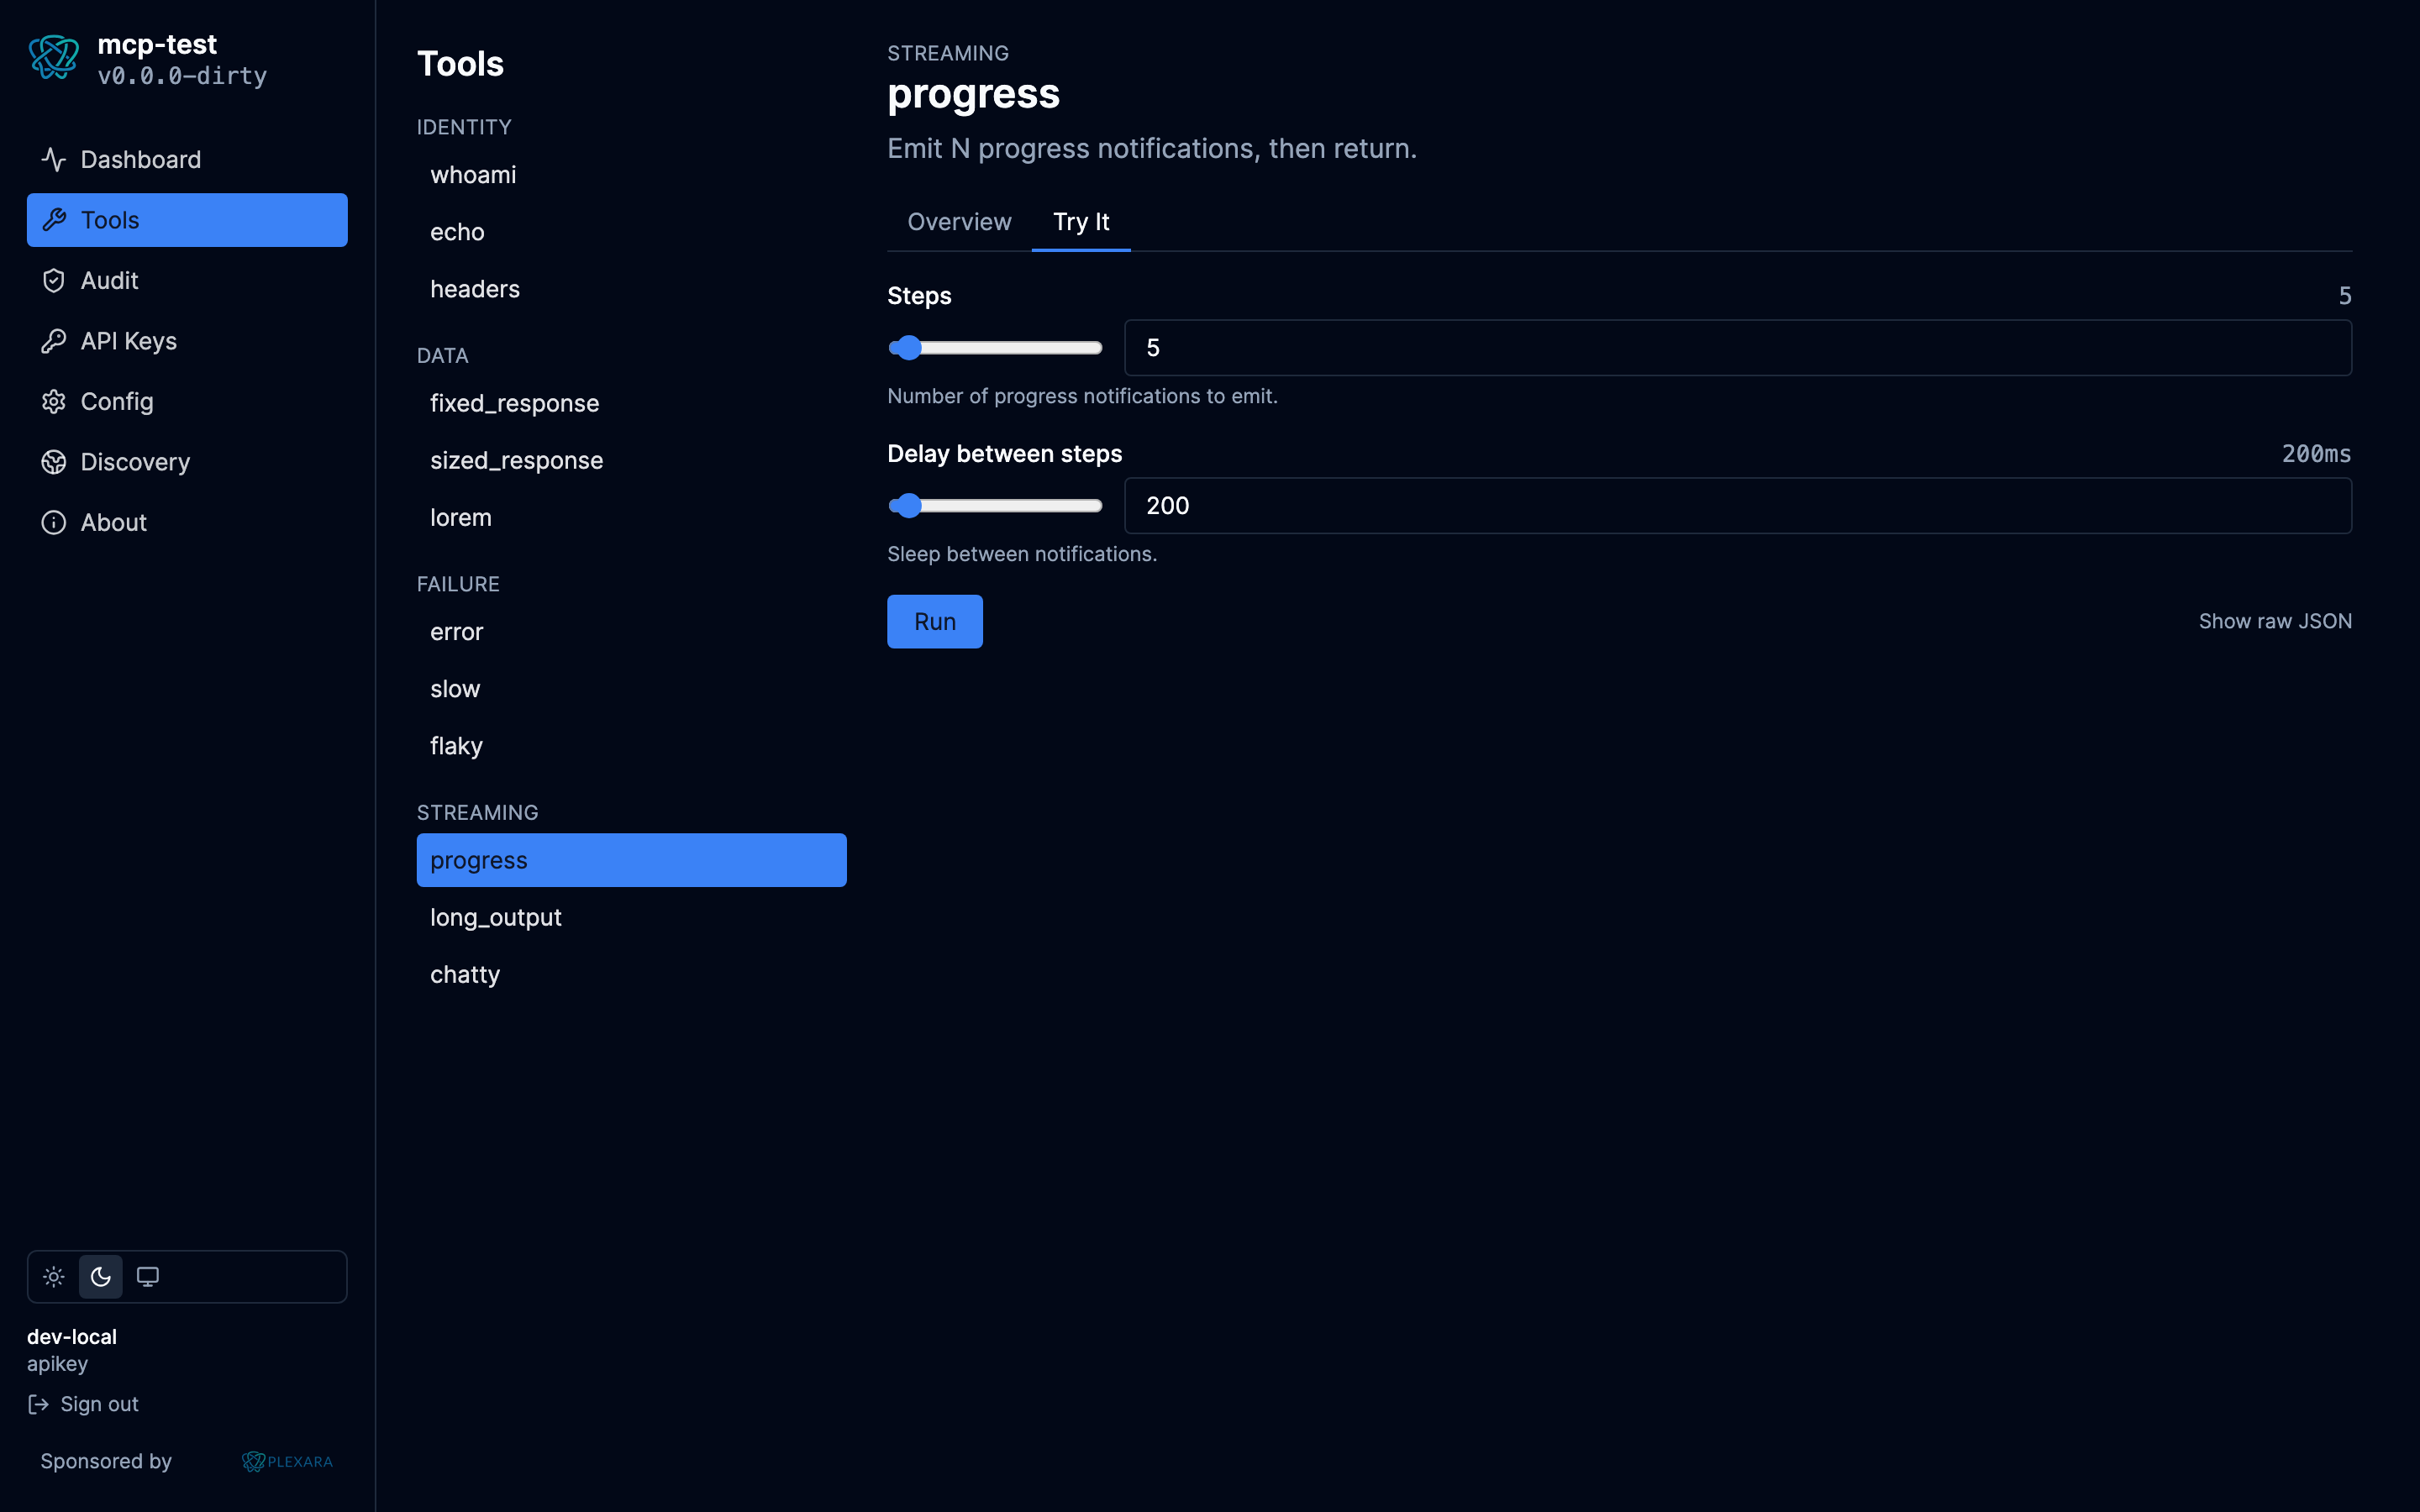Select the key icon for API Keys
Viewport: 2420px width, 1512px height.
pyautogui.click(x=54, y=341)
